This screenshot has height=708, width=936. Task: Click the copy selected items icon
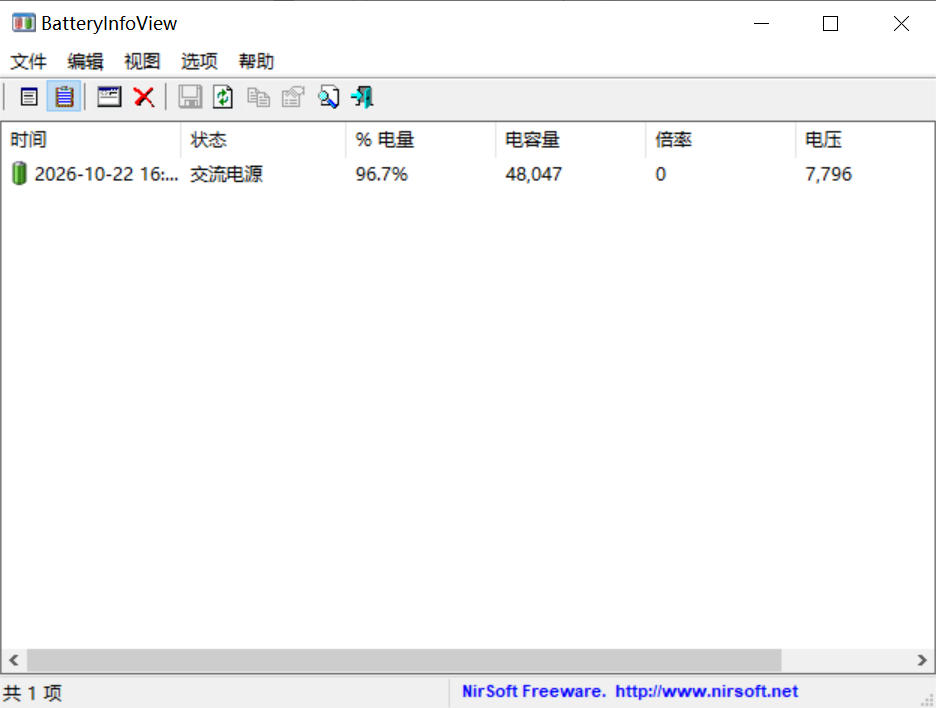pos(258,97)
